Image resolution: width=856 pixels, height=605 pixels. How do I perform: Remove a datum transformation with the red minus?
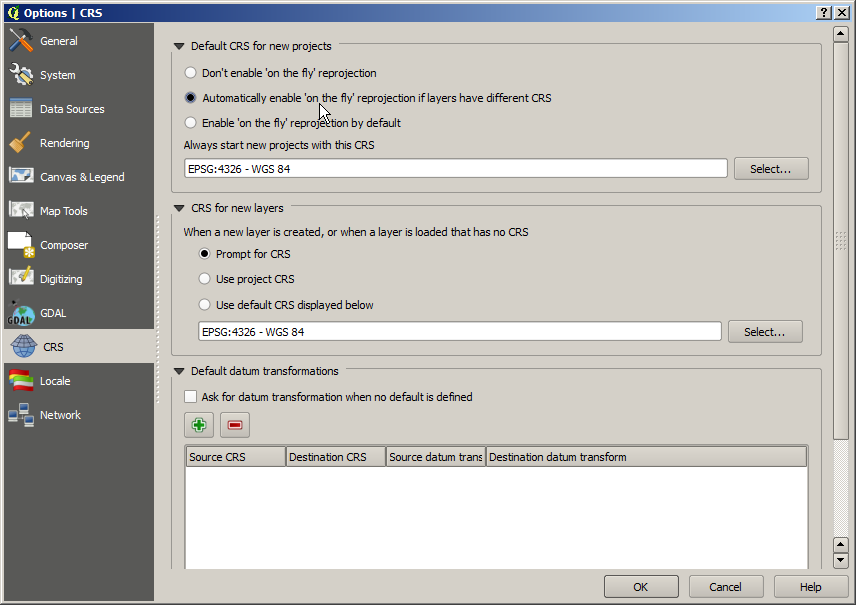pyautogui.click(x=234, y=424)
